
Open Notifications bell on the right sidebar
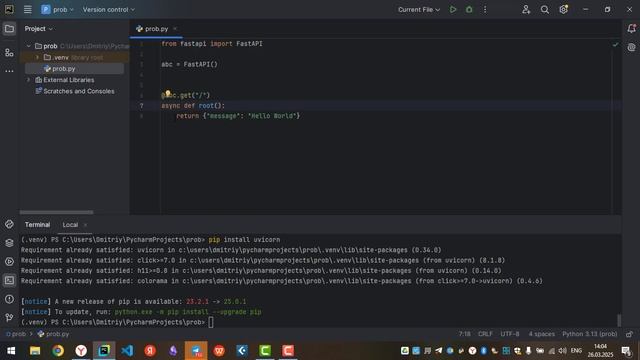(631, 29)
